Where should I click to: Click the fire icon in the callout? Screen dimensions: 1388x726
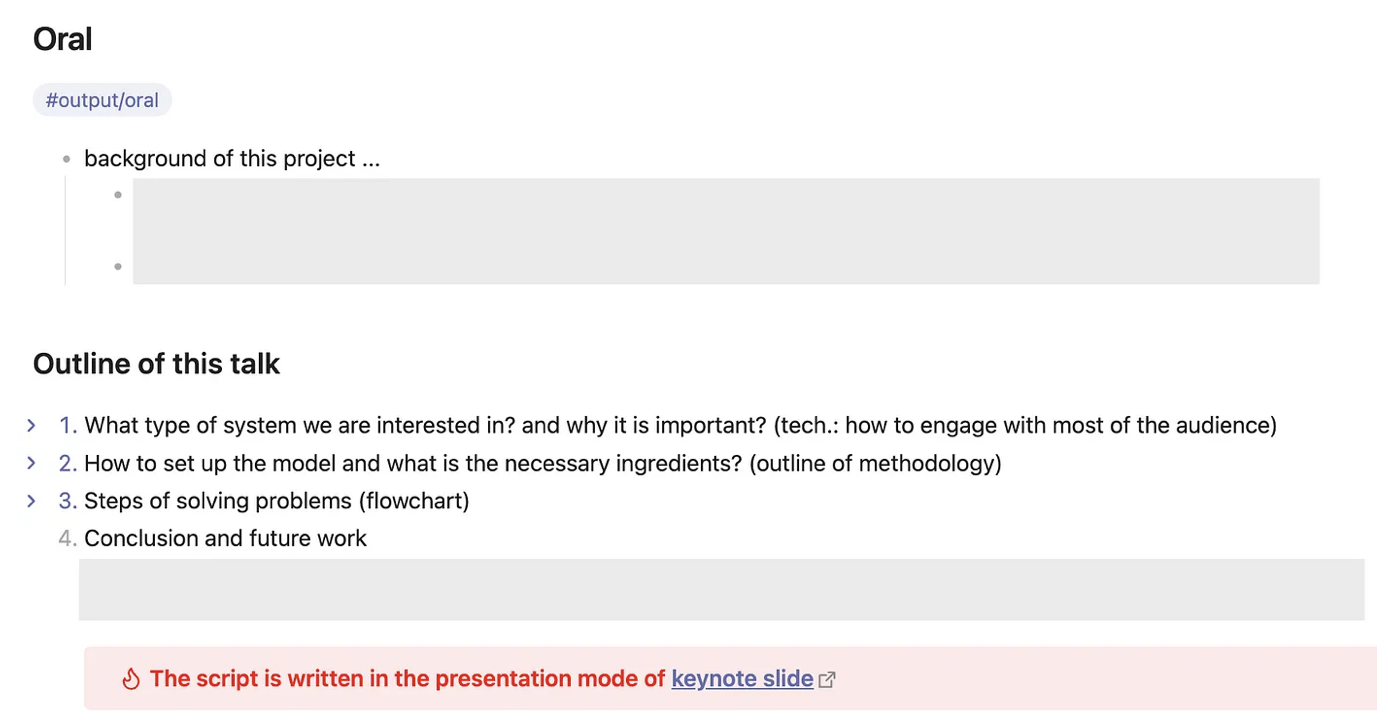[x=130, y=680]
